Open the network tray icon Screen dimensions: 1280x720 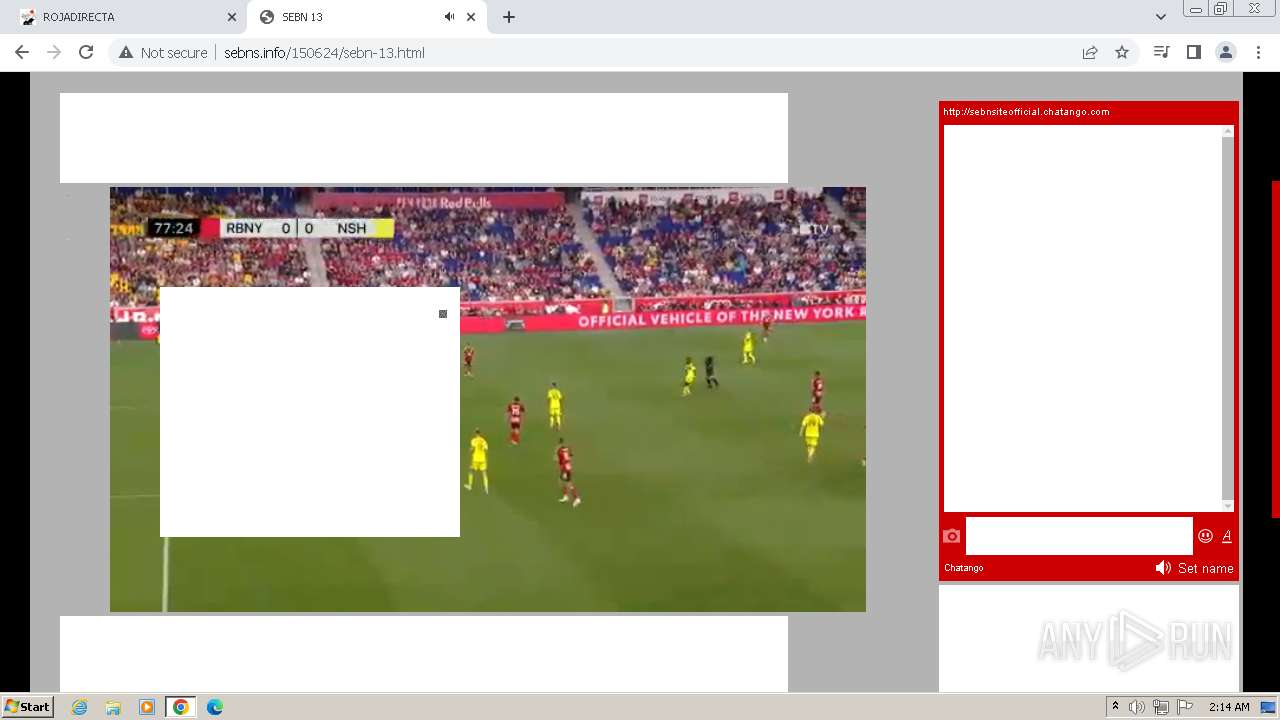pyautogui.click(x=1161, y=707)
